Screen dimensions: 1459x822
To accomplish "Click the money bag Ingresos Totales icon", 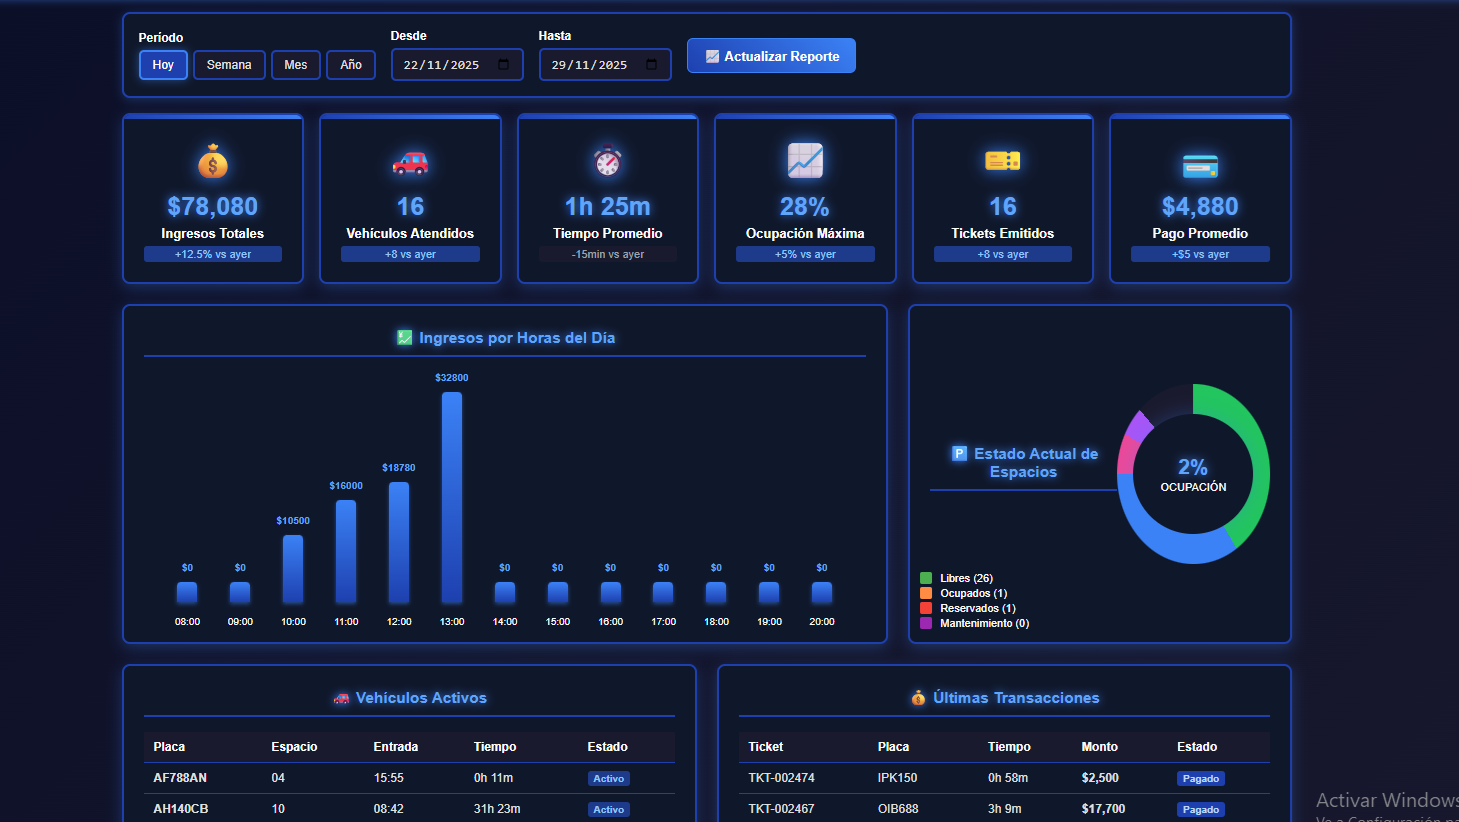I will 212,162.
